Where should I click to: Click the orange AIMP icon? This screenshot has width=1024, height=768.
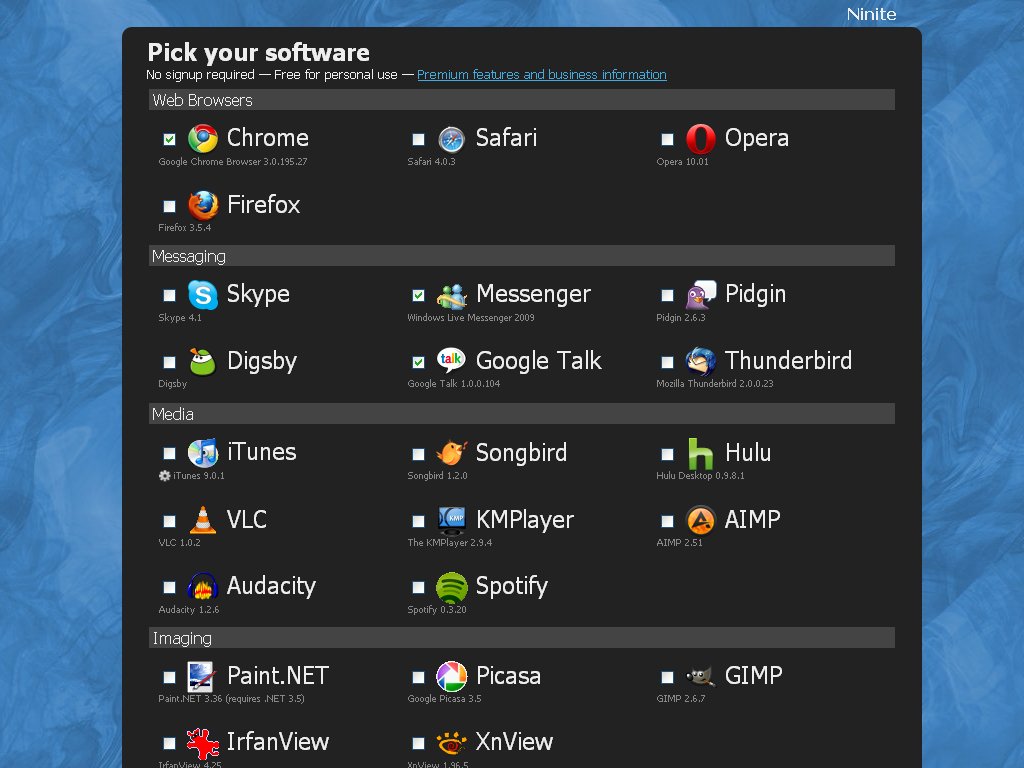700,520
